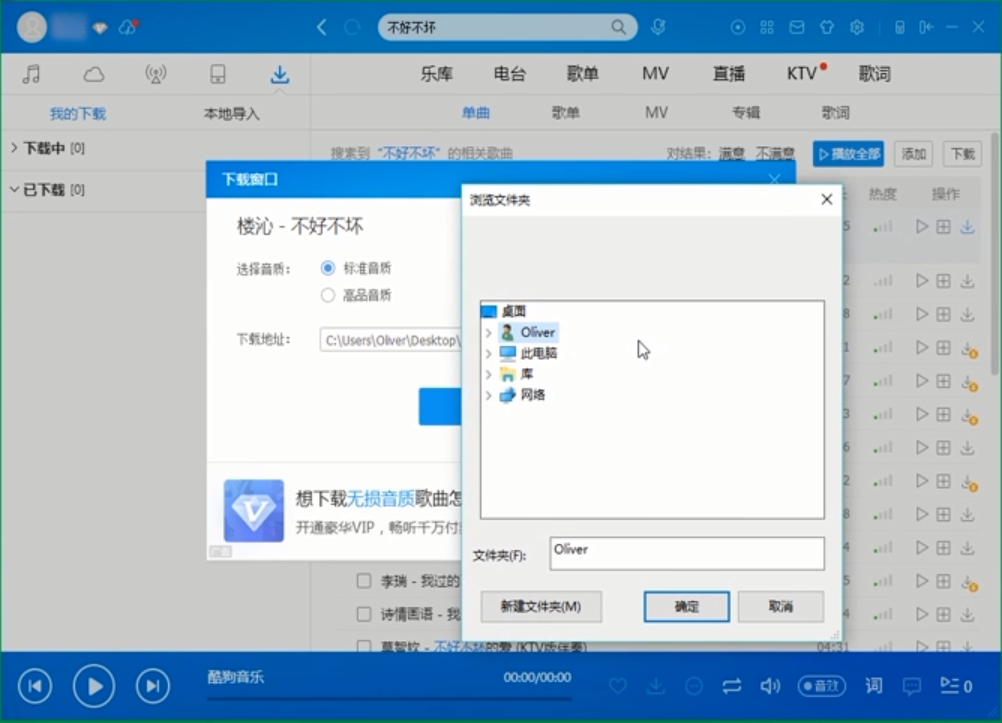This screenshot has width=1002, height=723.
Task: Click the search magnifier icon
Action: click(x=618, y=27)
